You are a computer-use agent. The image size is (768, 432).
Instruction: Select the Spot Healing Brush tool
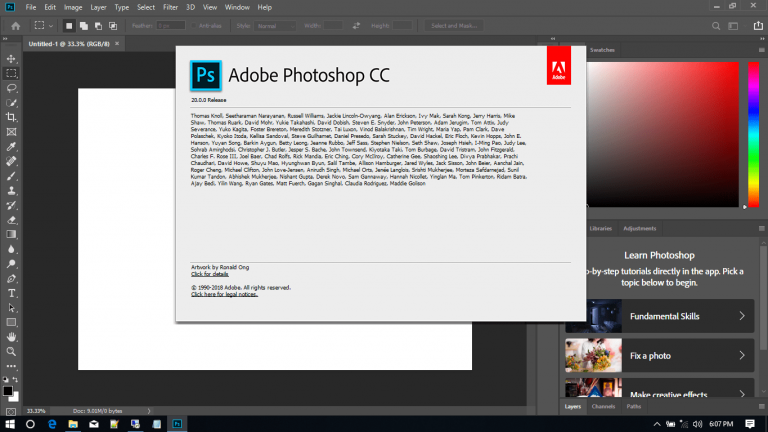click(11, 161)
